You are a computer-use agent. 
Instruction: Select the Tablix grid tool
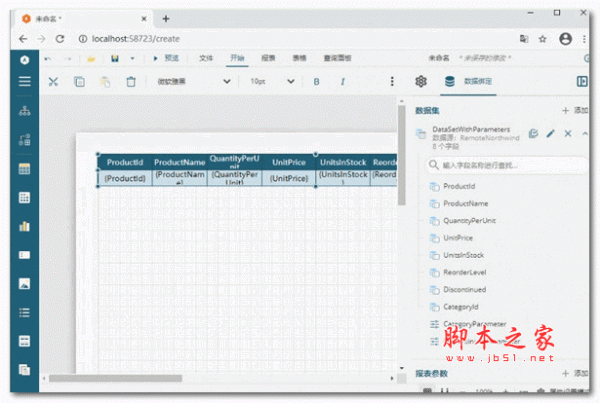click(x=24, y=197)
